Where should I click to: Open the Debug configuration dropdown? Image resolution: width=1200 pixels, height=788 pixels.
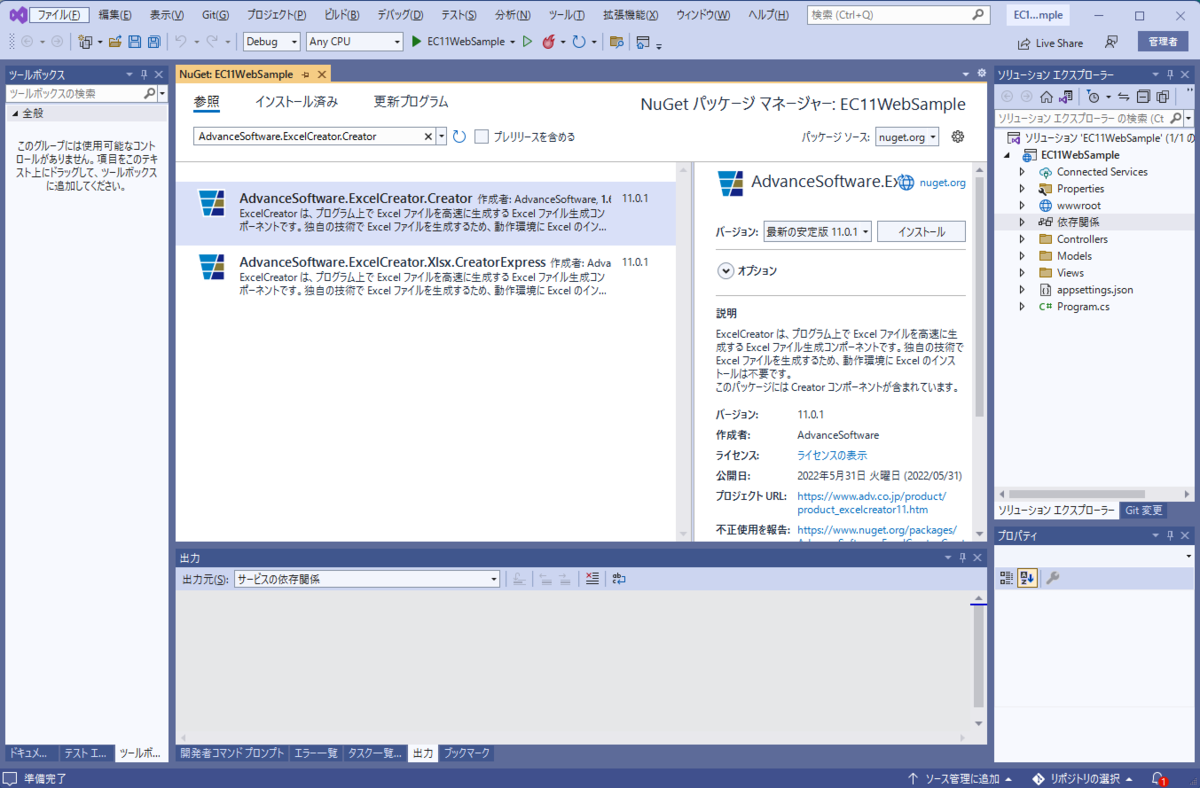pos(272,42)
